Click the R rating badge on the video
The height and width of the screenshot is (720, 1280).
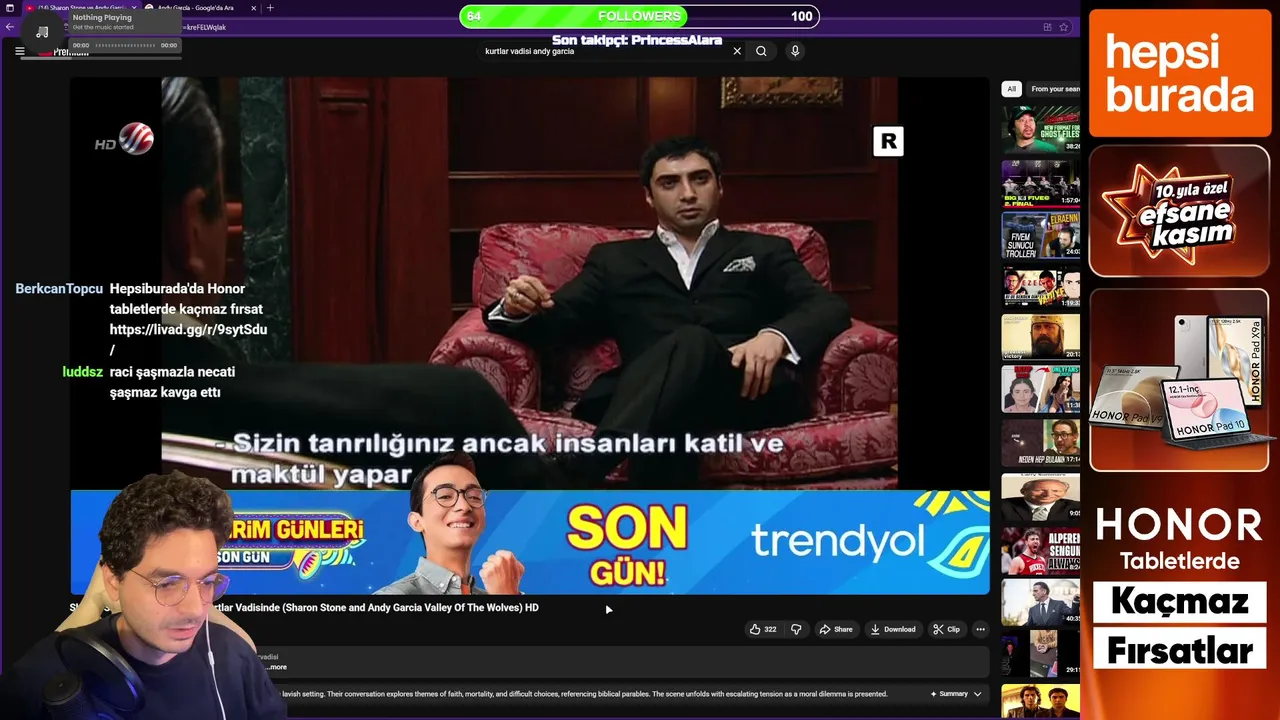(x=888, y=142)
